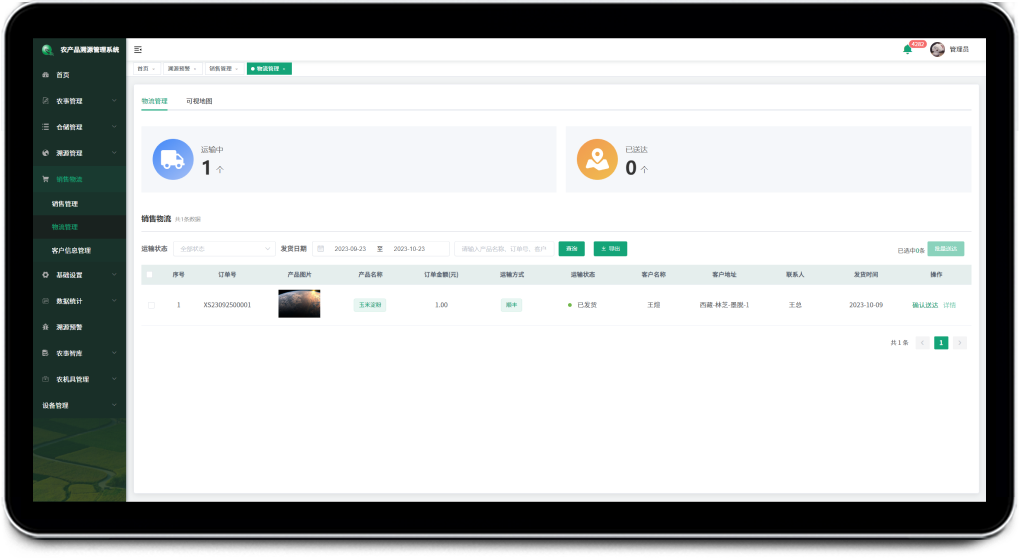Click the admin user avatar
Screen dimensions: 1019x560
(x=937, y=49)
